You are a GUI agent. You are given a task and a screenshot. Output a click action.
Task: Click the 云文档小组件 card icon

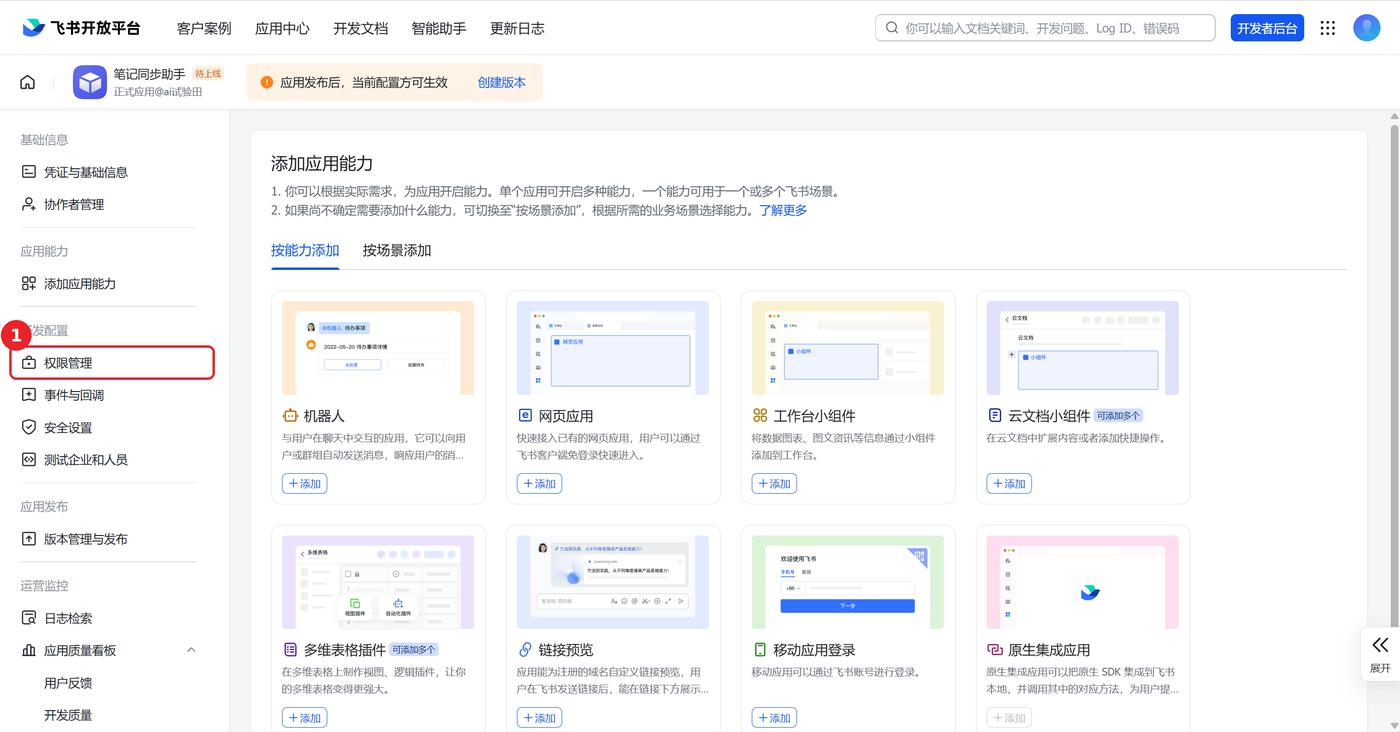click(x=995, y=415)
